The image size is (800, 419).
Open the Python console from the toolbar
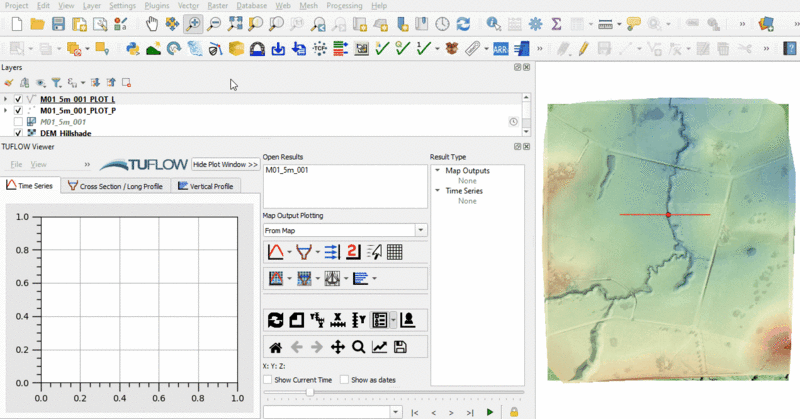tap(132, 47)
